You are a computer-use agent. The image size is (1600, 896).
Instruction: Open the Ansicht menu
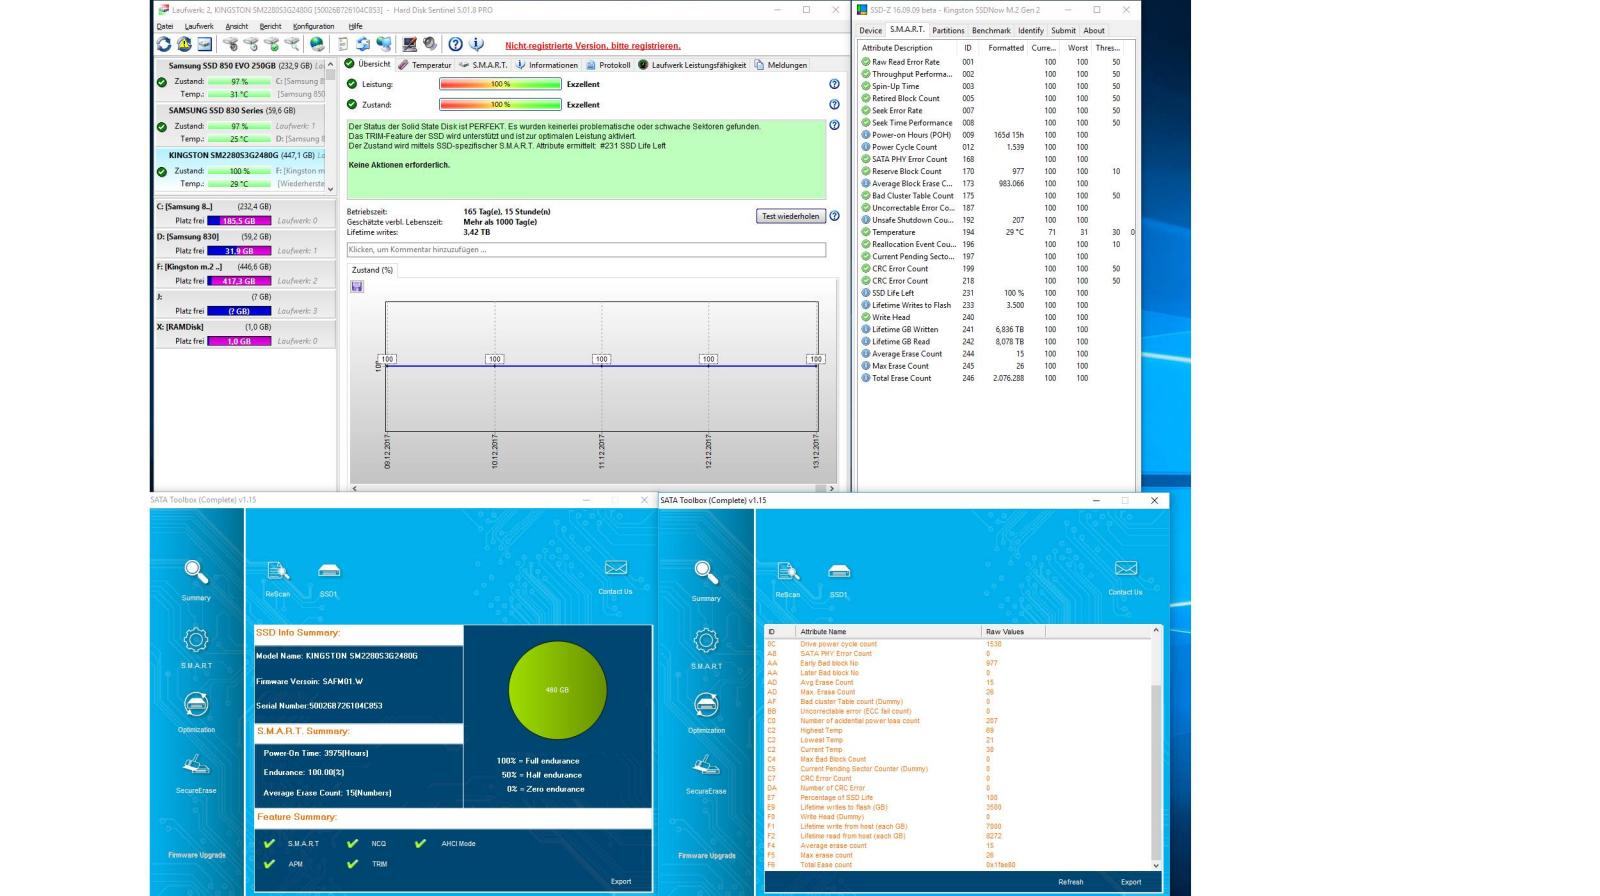pos(237,26)
